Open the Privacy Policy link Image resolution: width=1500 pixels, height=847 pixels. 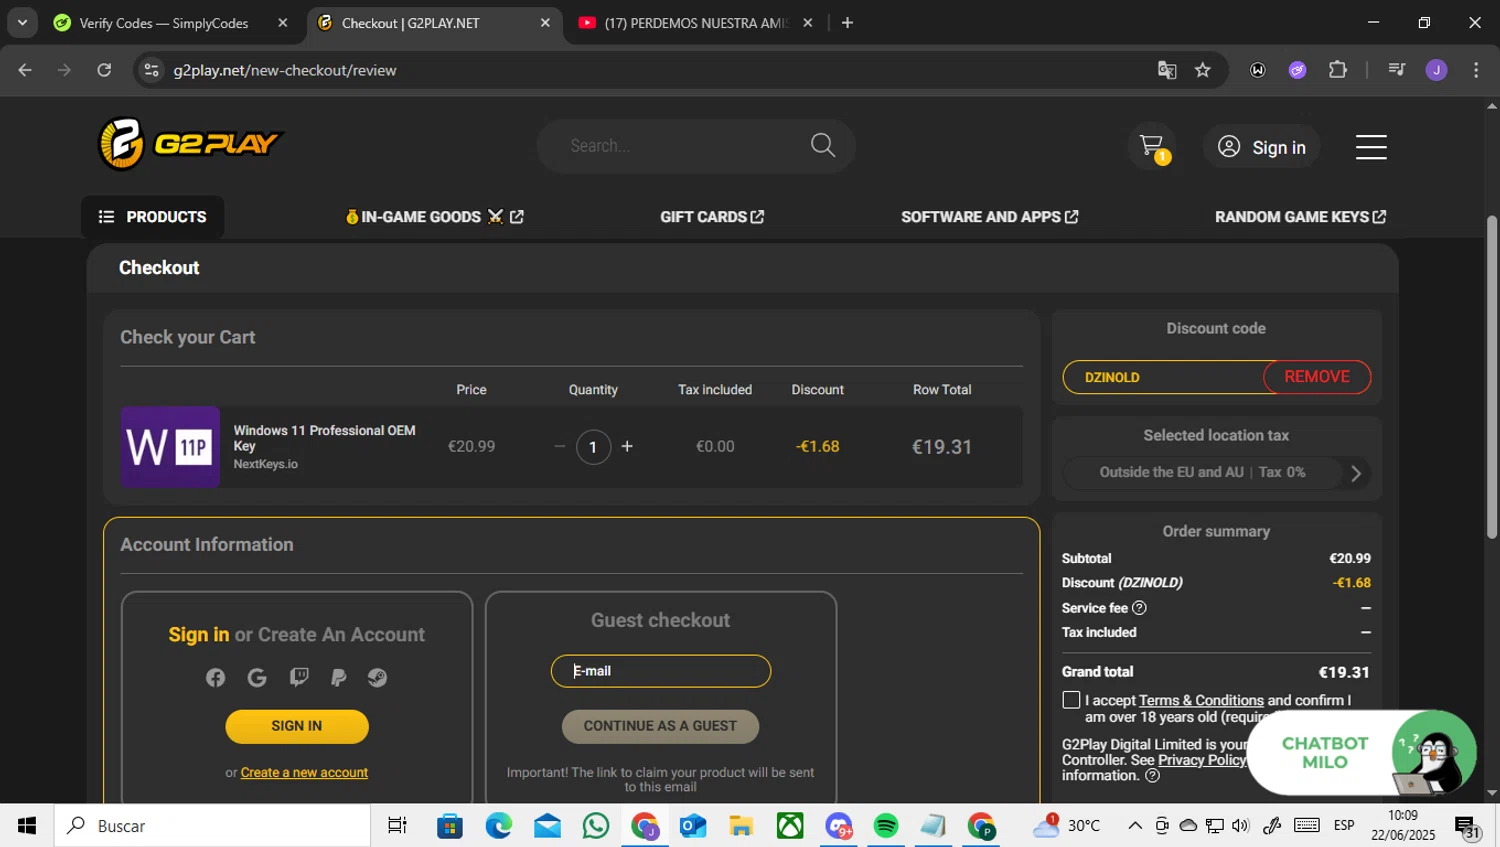tap(1202, 761)
